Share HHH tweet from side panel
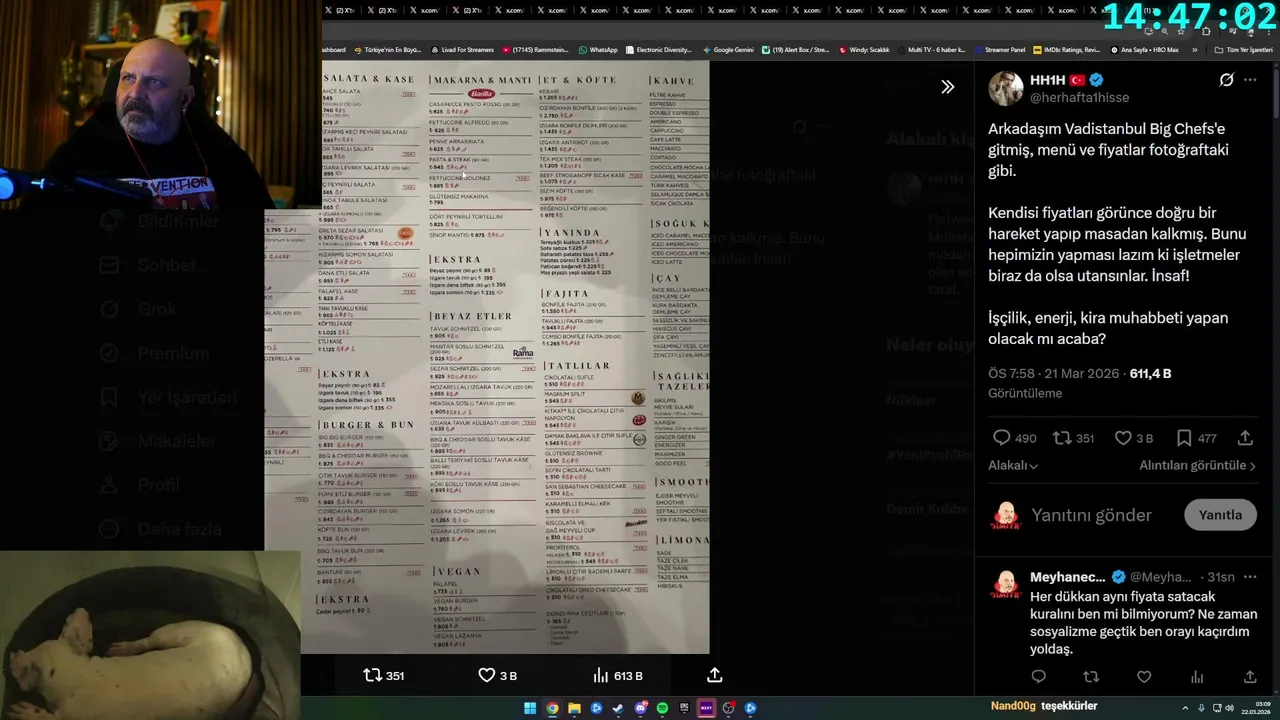The height and width of the screenshot is (720, 1280). tap(1245, 438)
